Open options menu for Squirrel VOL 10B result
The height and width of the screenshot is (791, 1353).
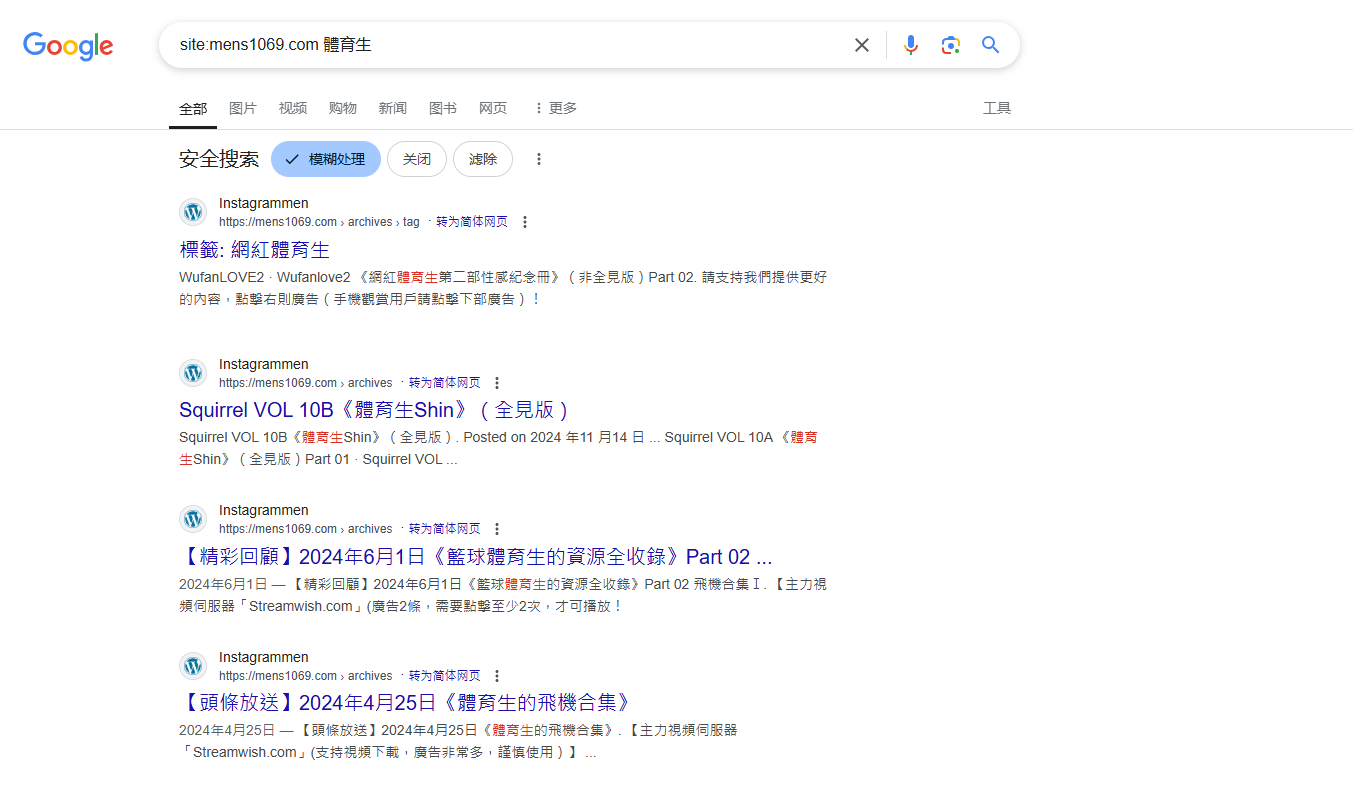point(497,383)
